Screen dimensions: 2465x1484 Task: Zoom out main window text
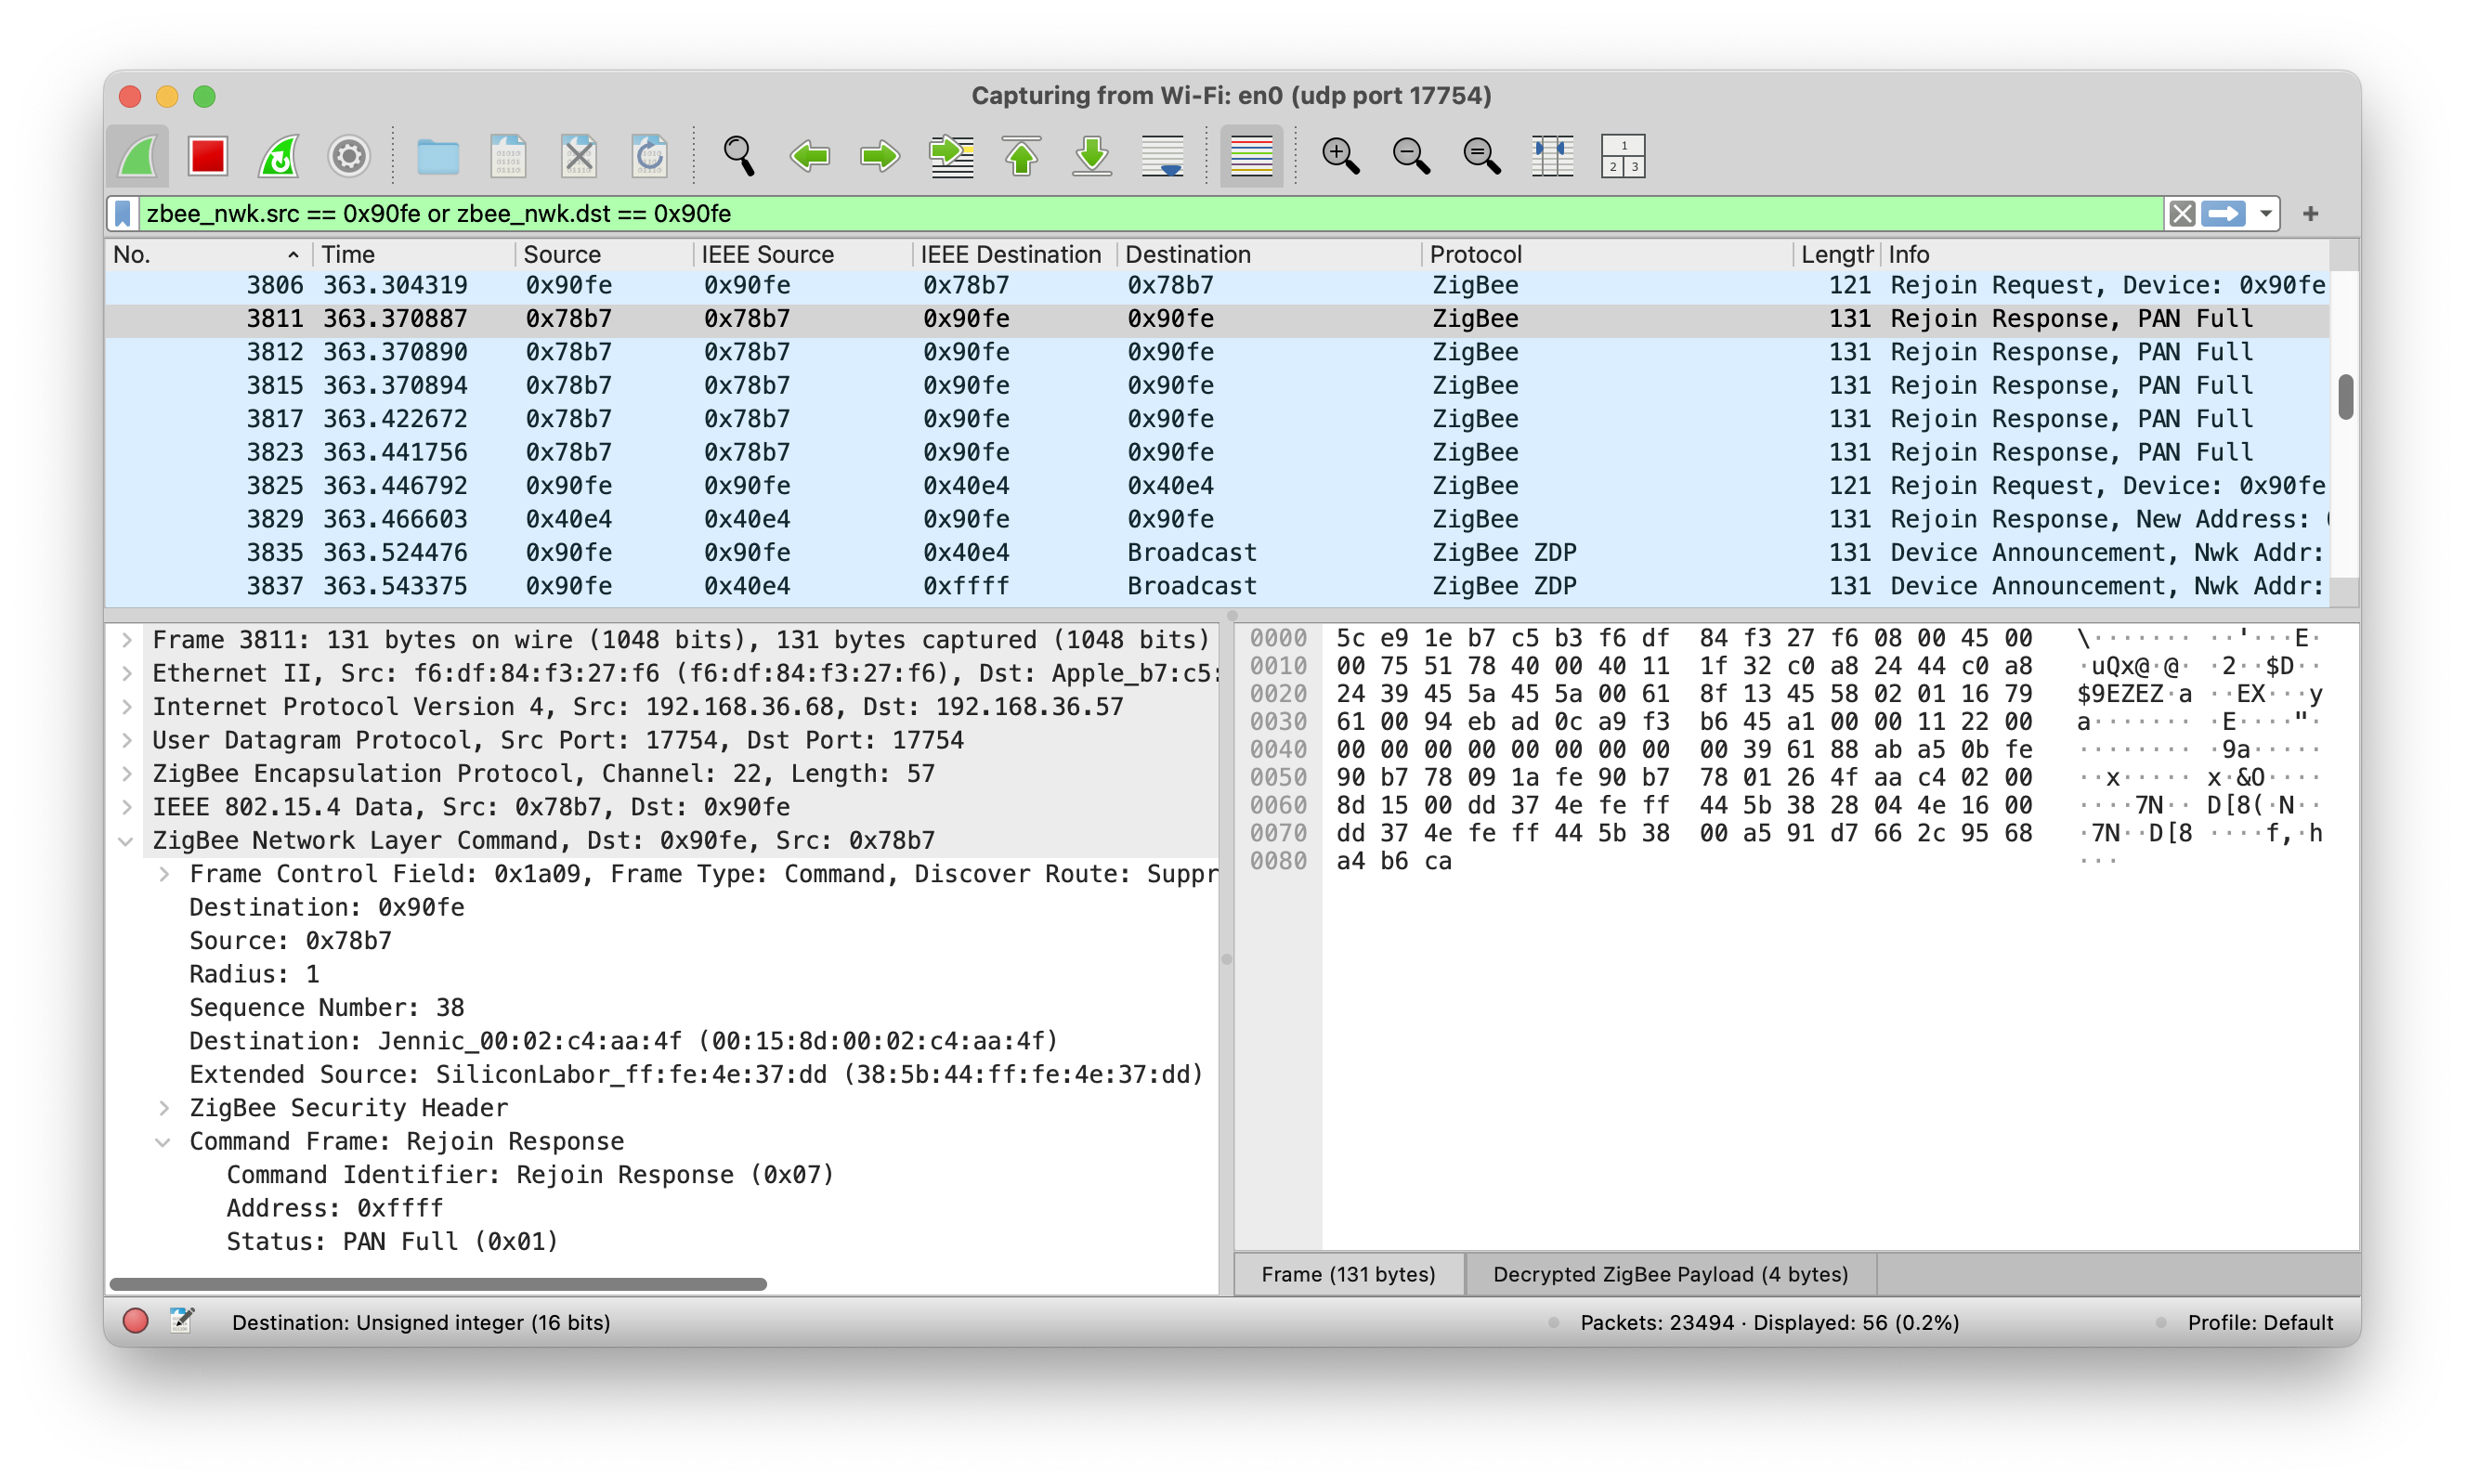1411,156
